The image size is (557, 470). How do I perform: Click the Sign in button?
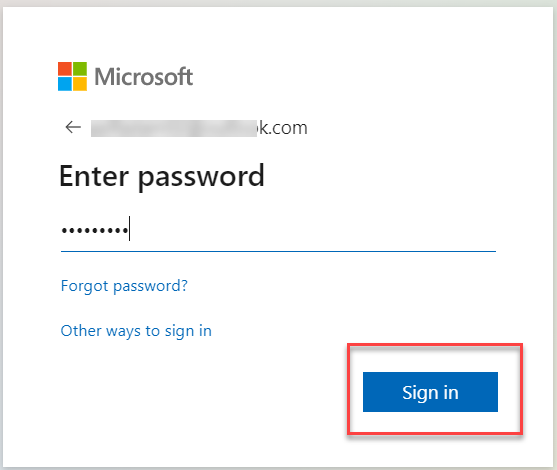coord(430,392)
